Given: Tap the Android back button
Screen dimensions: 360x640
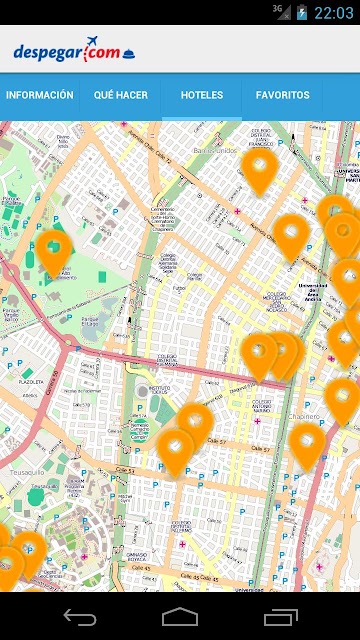Looking at the screenshot, I should pyautogui.click(x=80, y=617).
